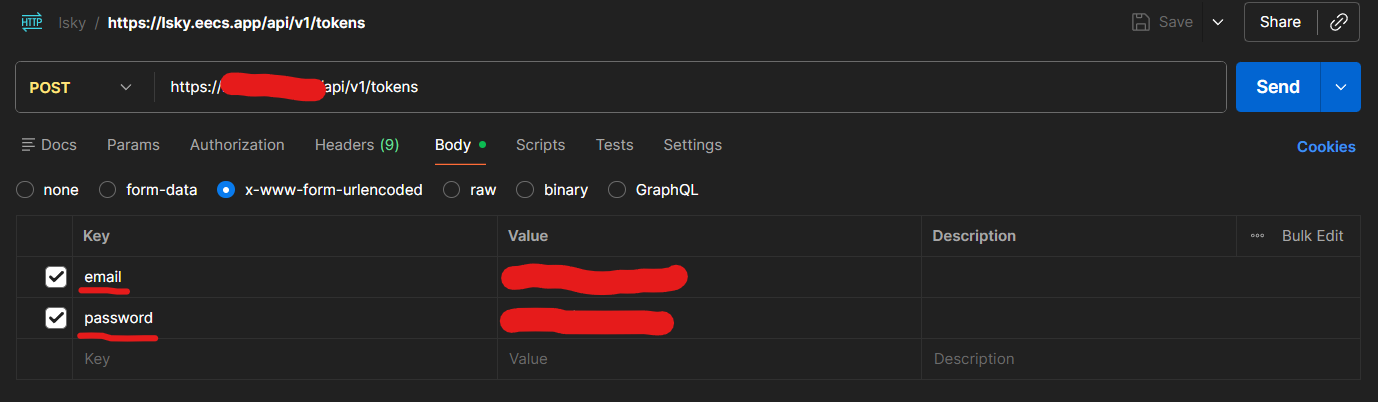1378x402 pixels.
Task: Open the Docs panel icon
Action: tap(30, 145)
